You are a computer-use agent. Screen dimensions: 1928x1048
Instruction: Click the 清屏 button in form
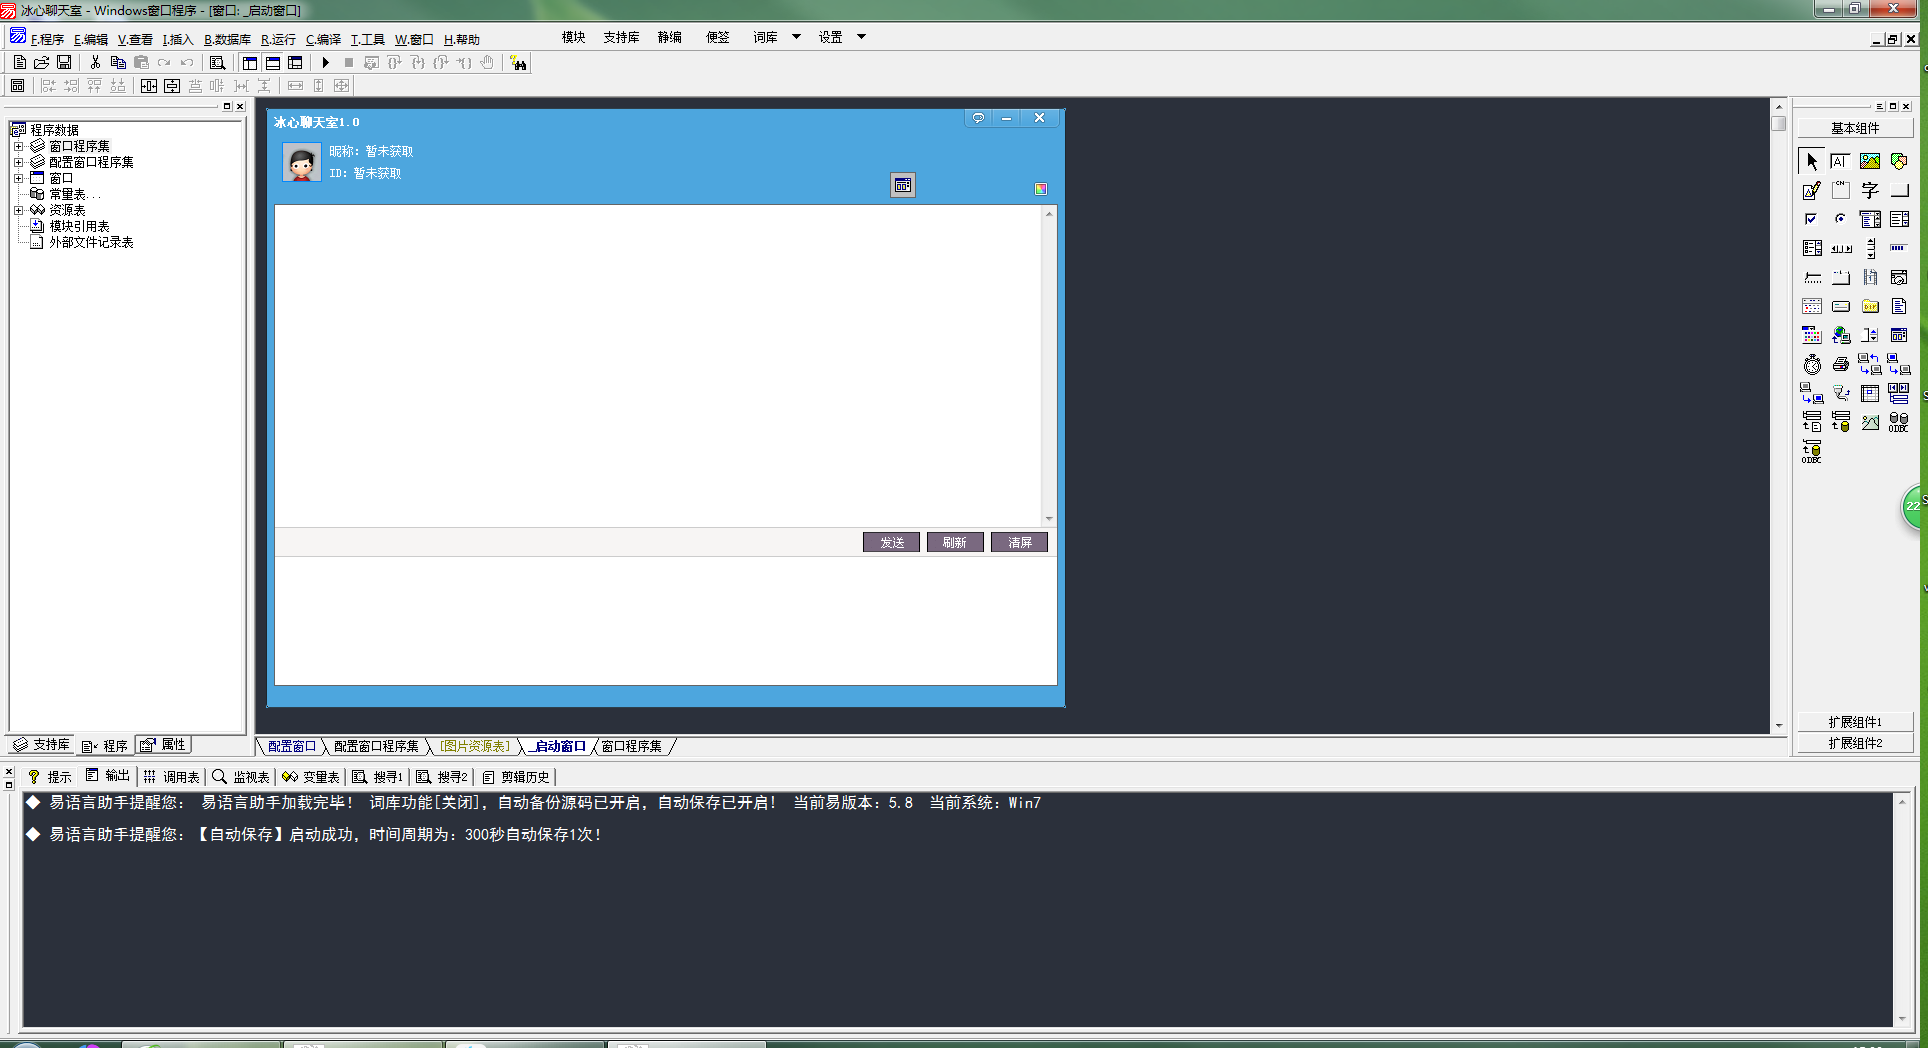(x=1019, y=542)
